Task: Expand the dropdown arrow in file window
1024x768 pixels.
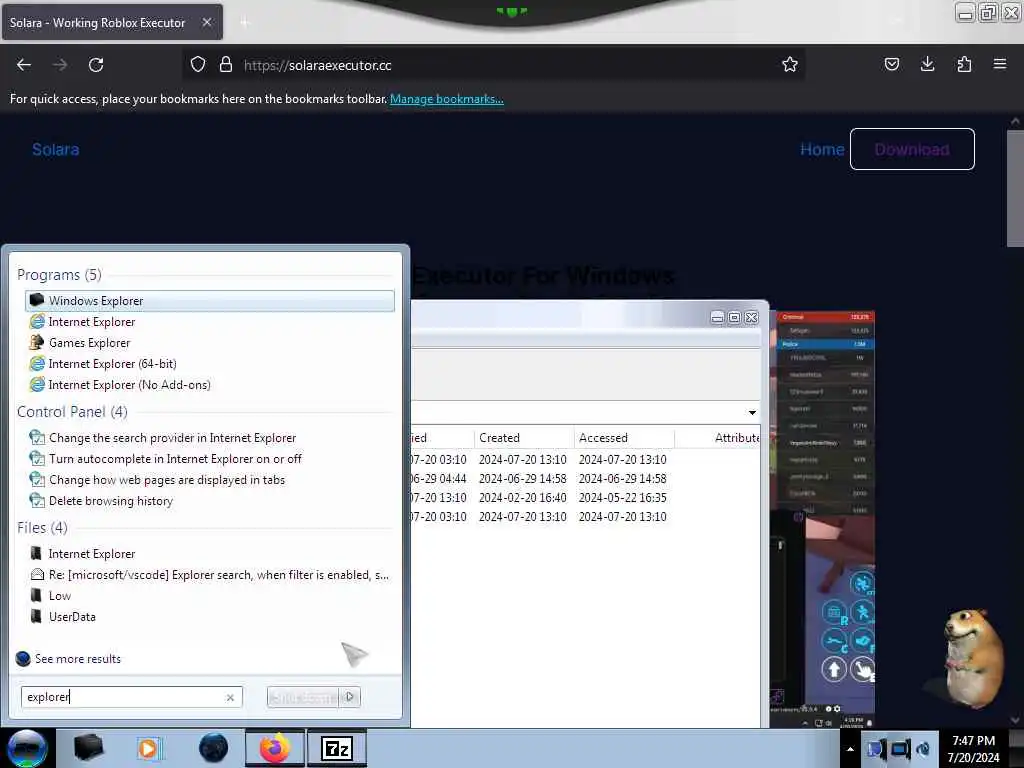Action: coord(752,413)
